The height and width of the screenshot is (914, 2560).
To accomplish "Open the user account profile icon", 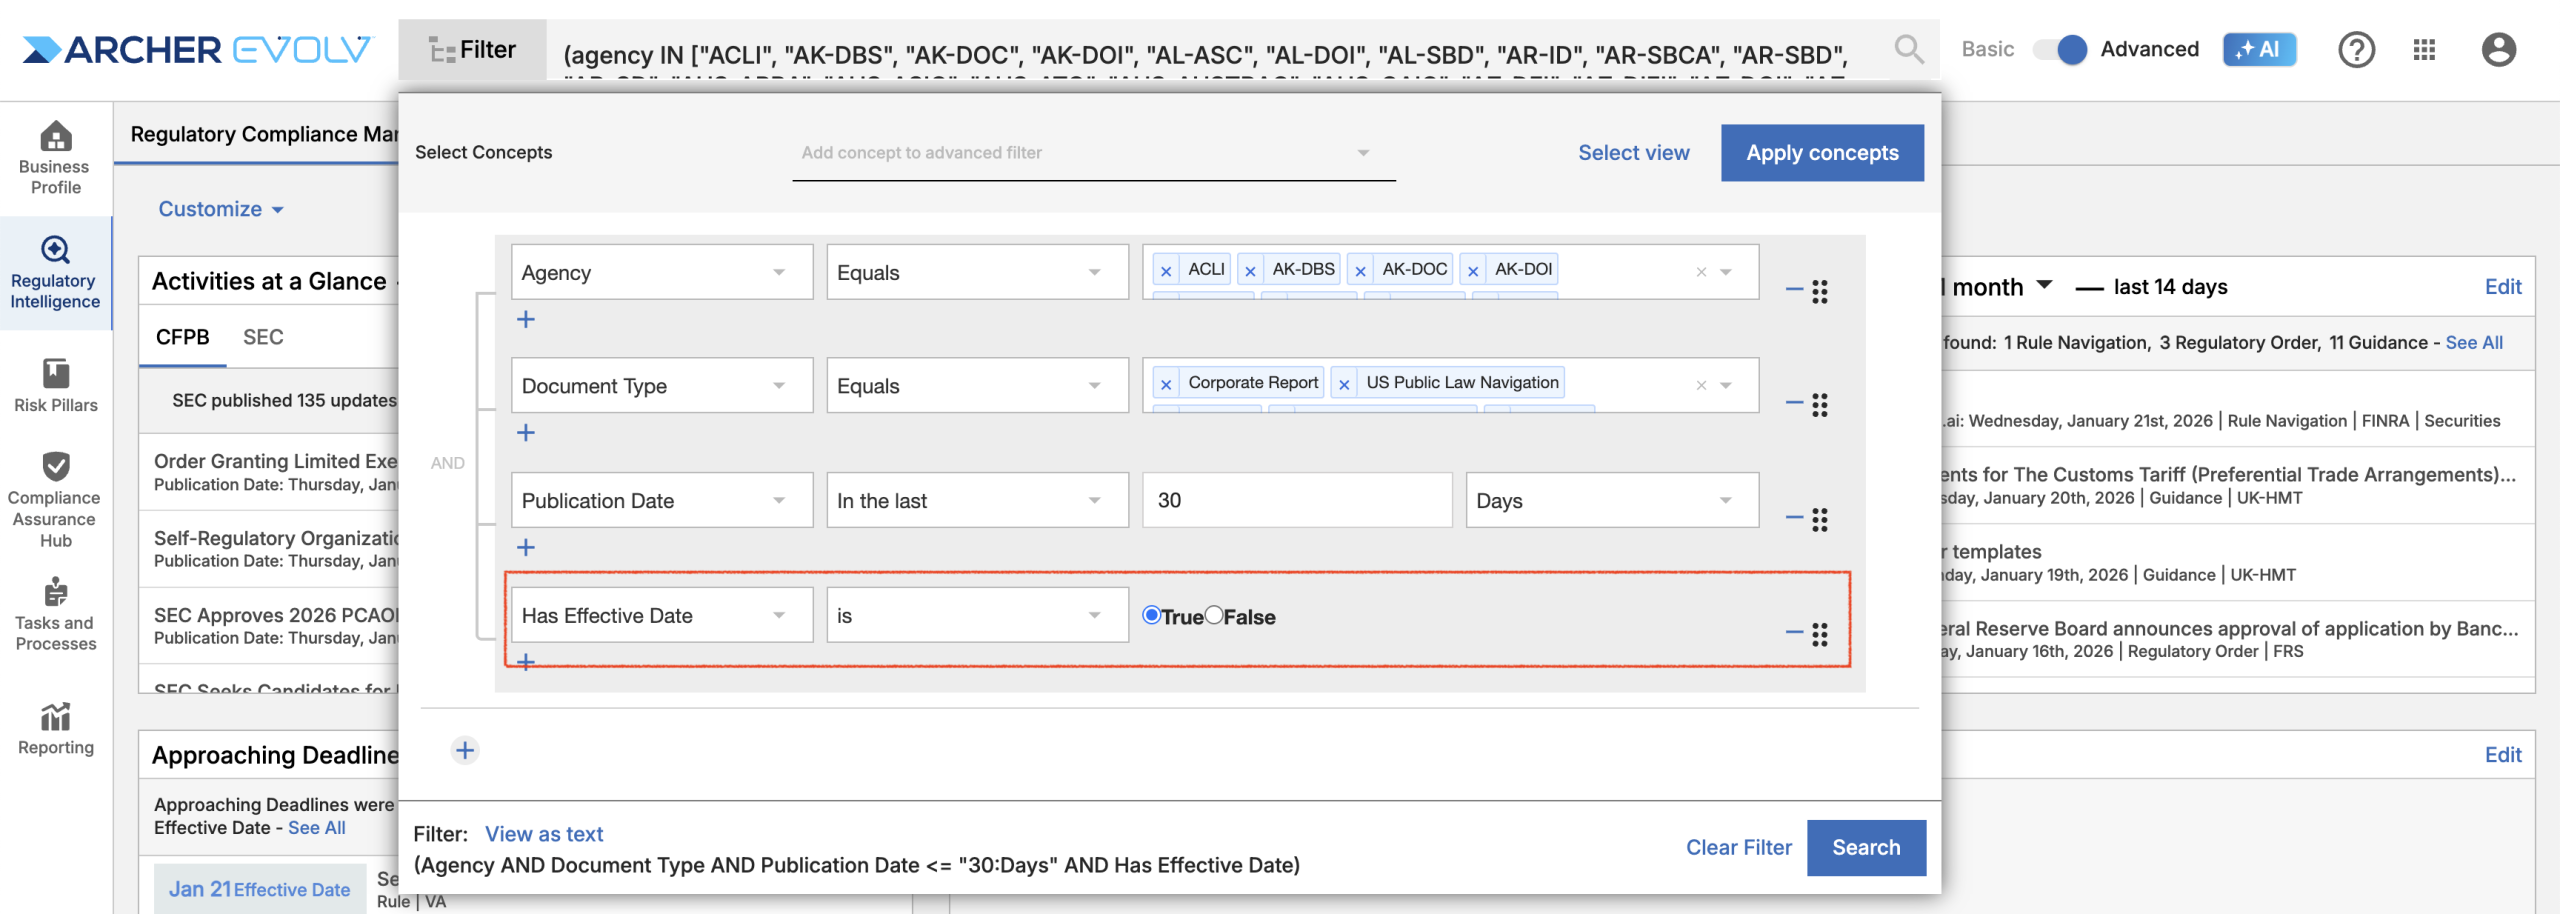I will click(x=2497, y=49).
